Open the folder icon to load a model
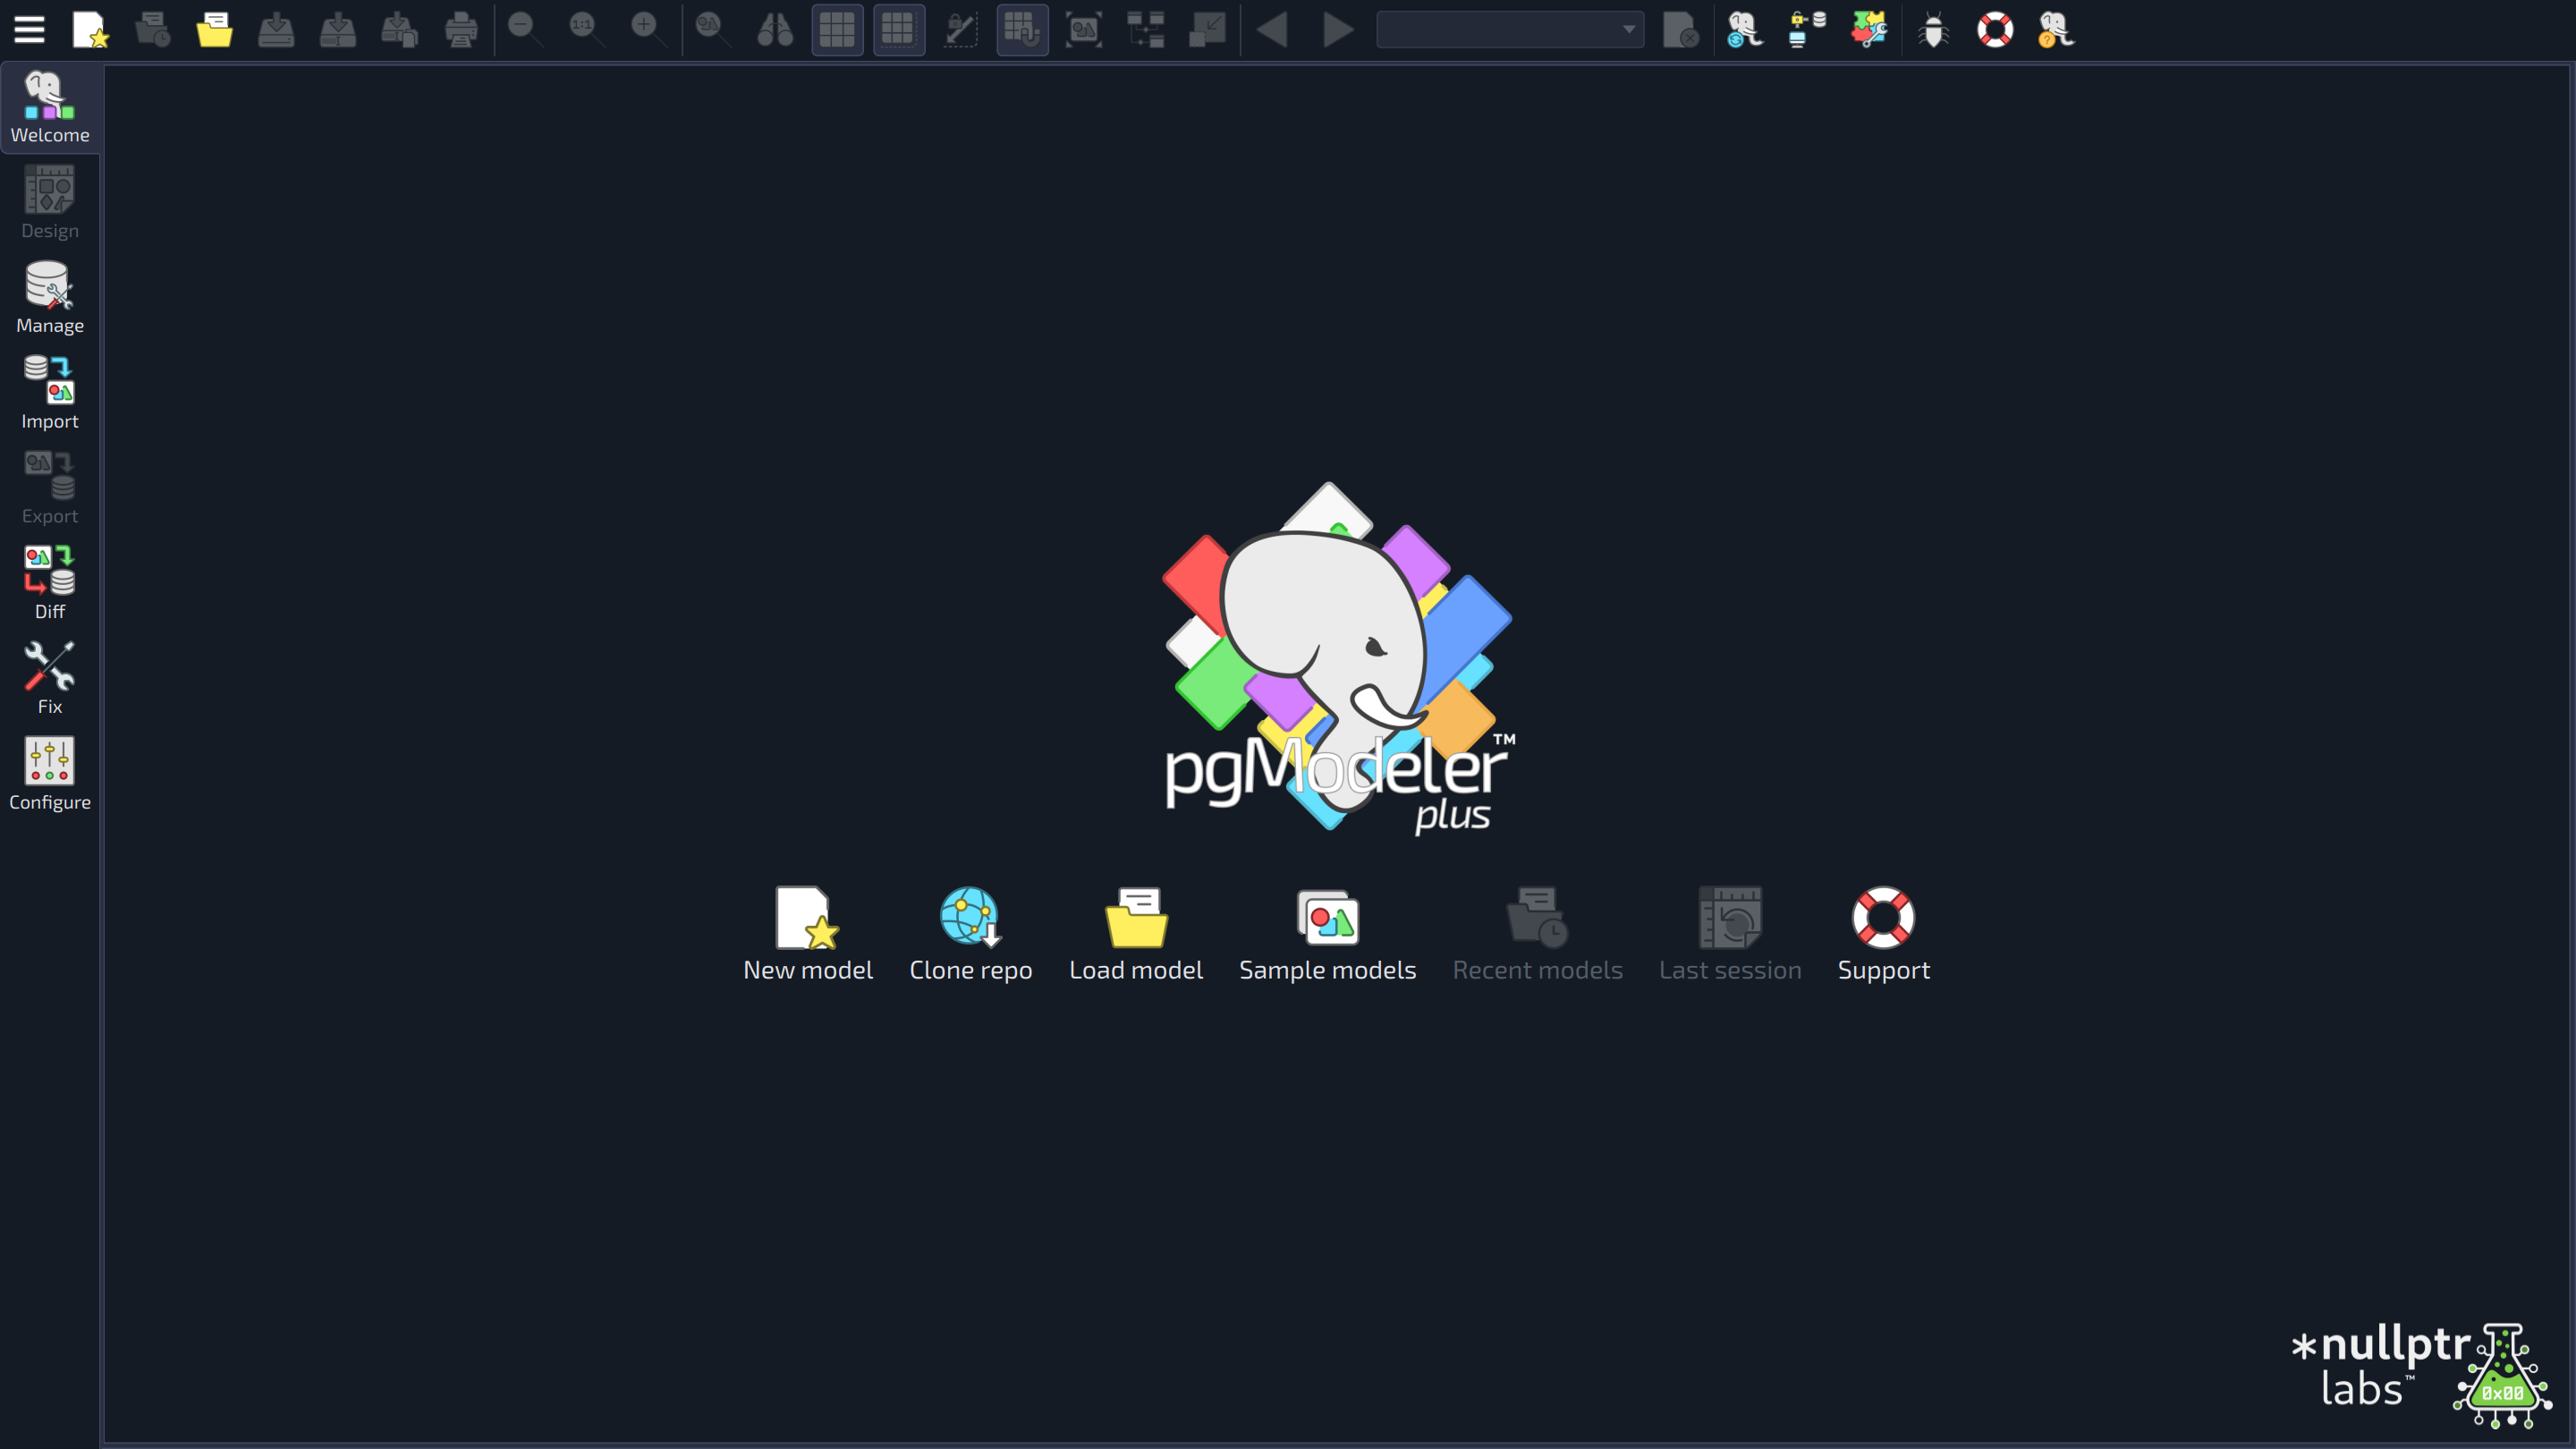Screen dimensions: 2576x1449 (x=214, y=29)
